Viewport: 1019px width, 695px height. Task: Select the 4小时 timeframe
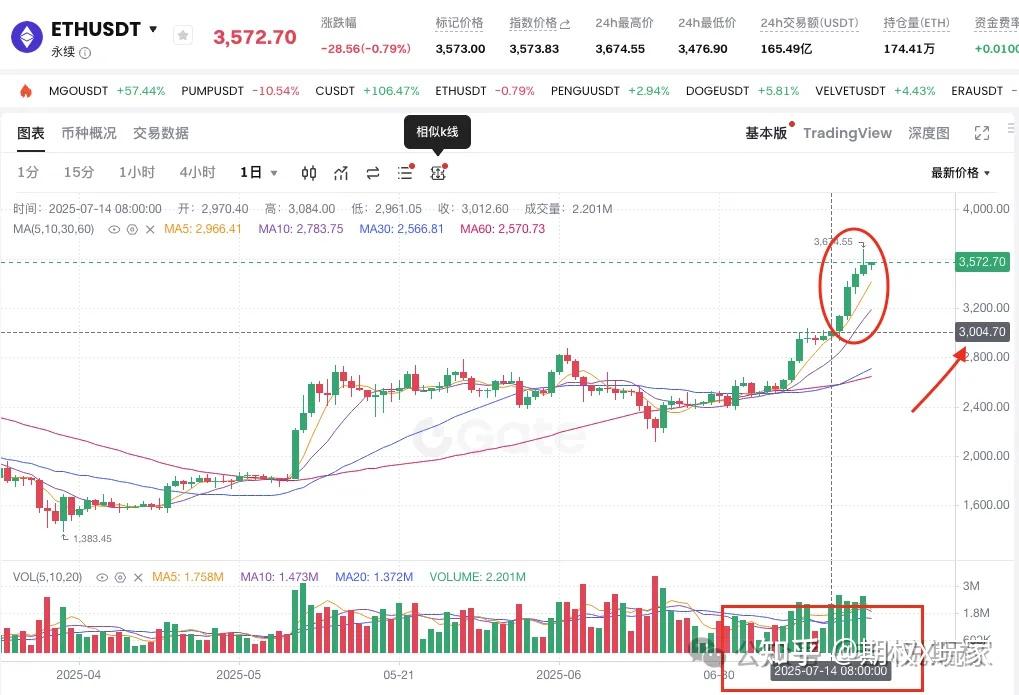coord(197,173)
